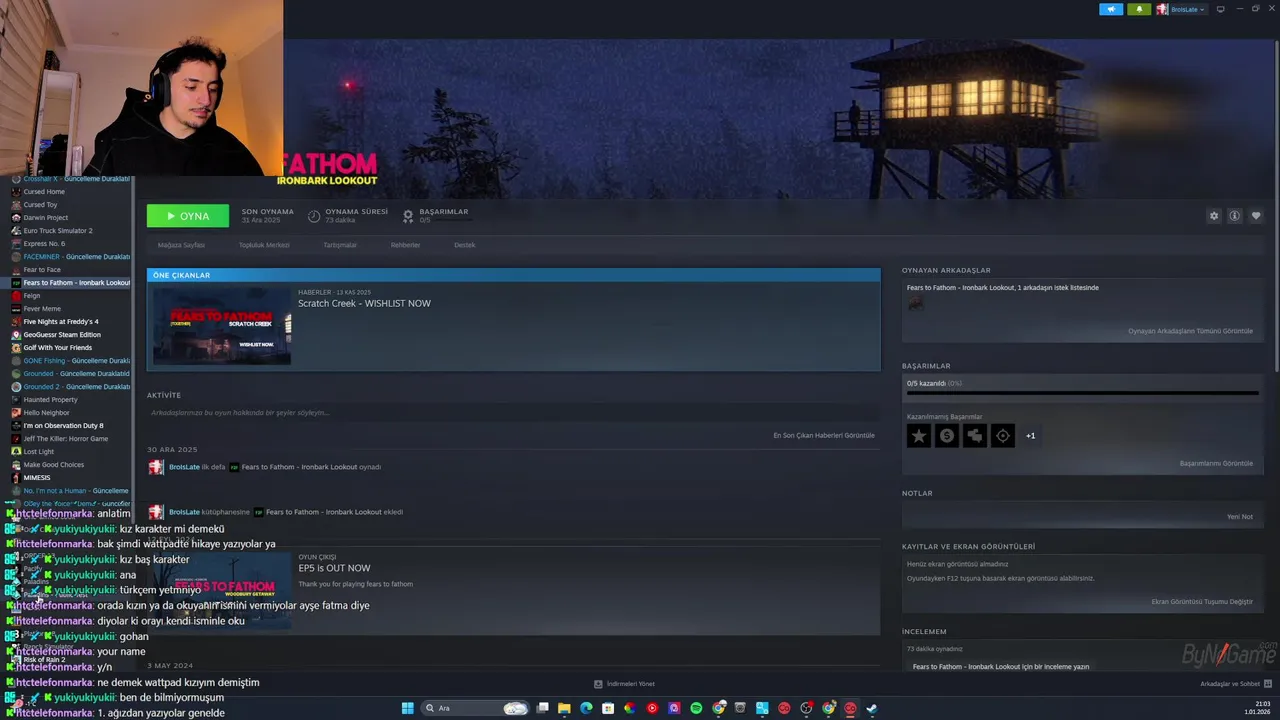The height and width of the screenshot is (720, 1280).
Task: Open game settings gear icon
Action: click(x=1214, y=216)
